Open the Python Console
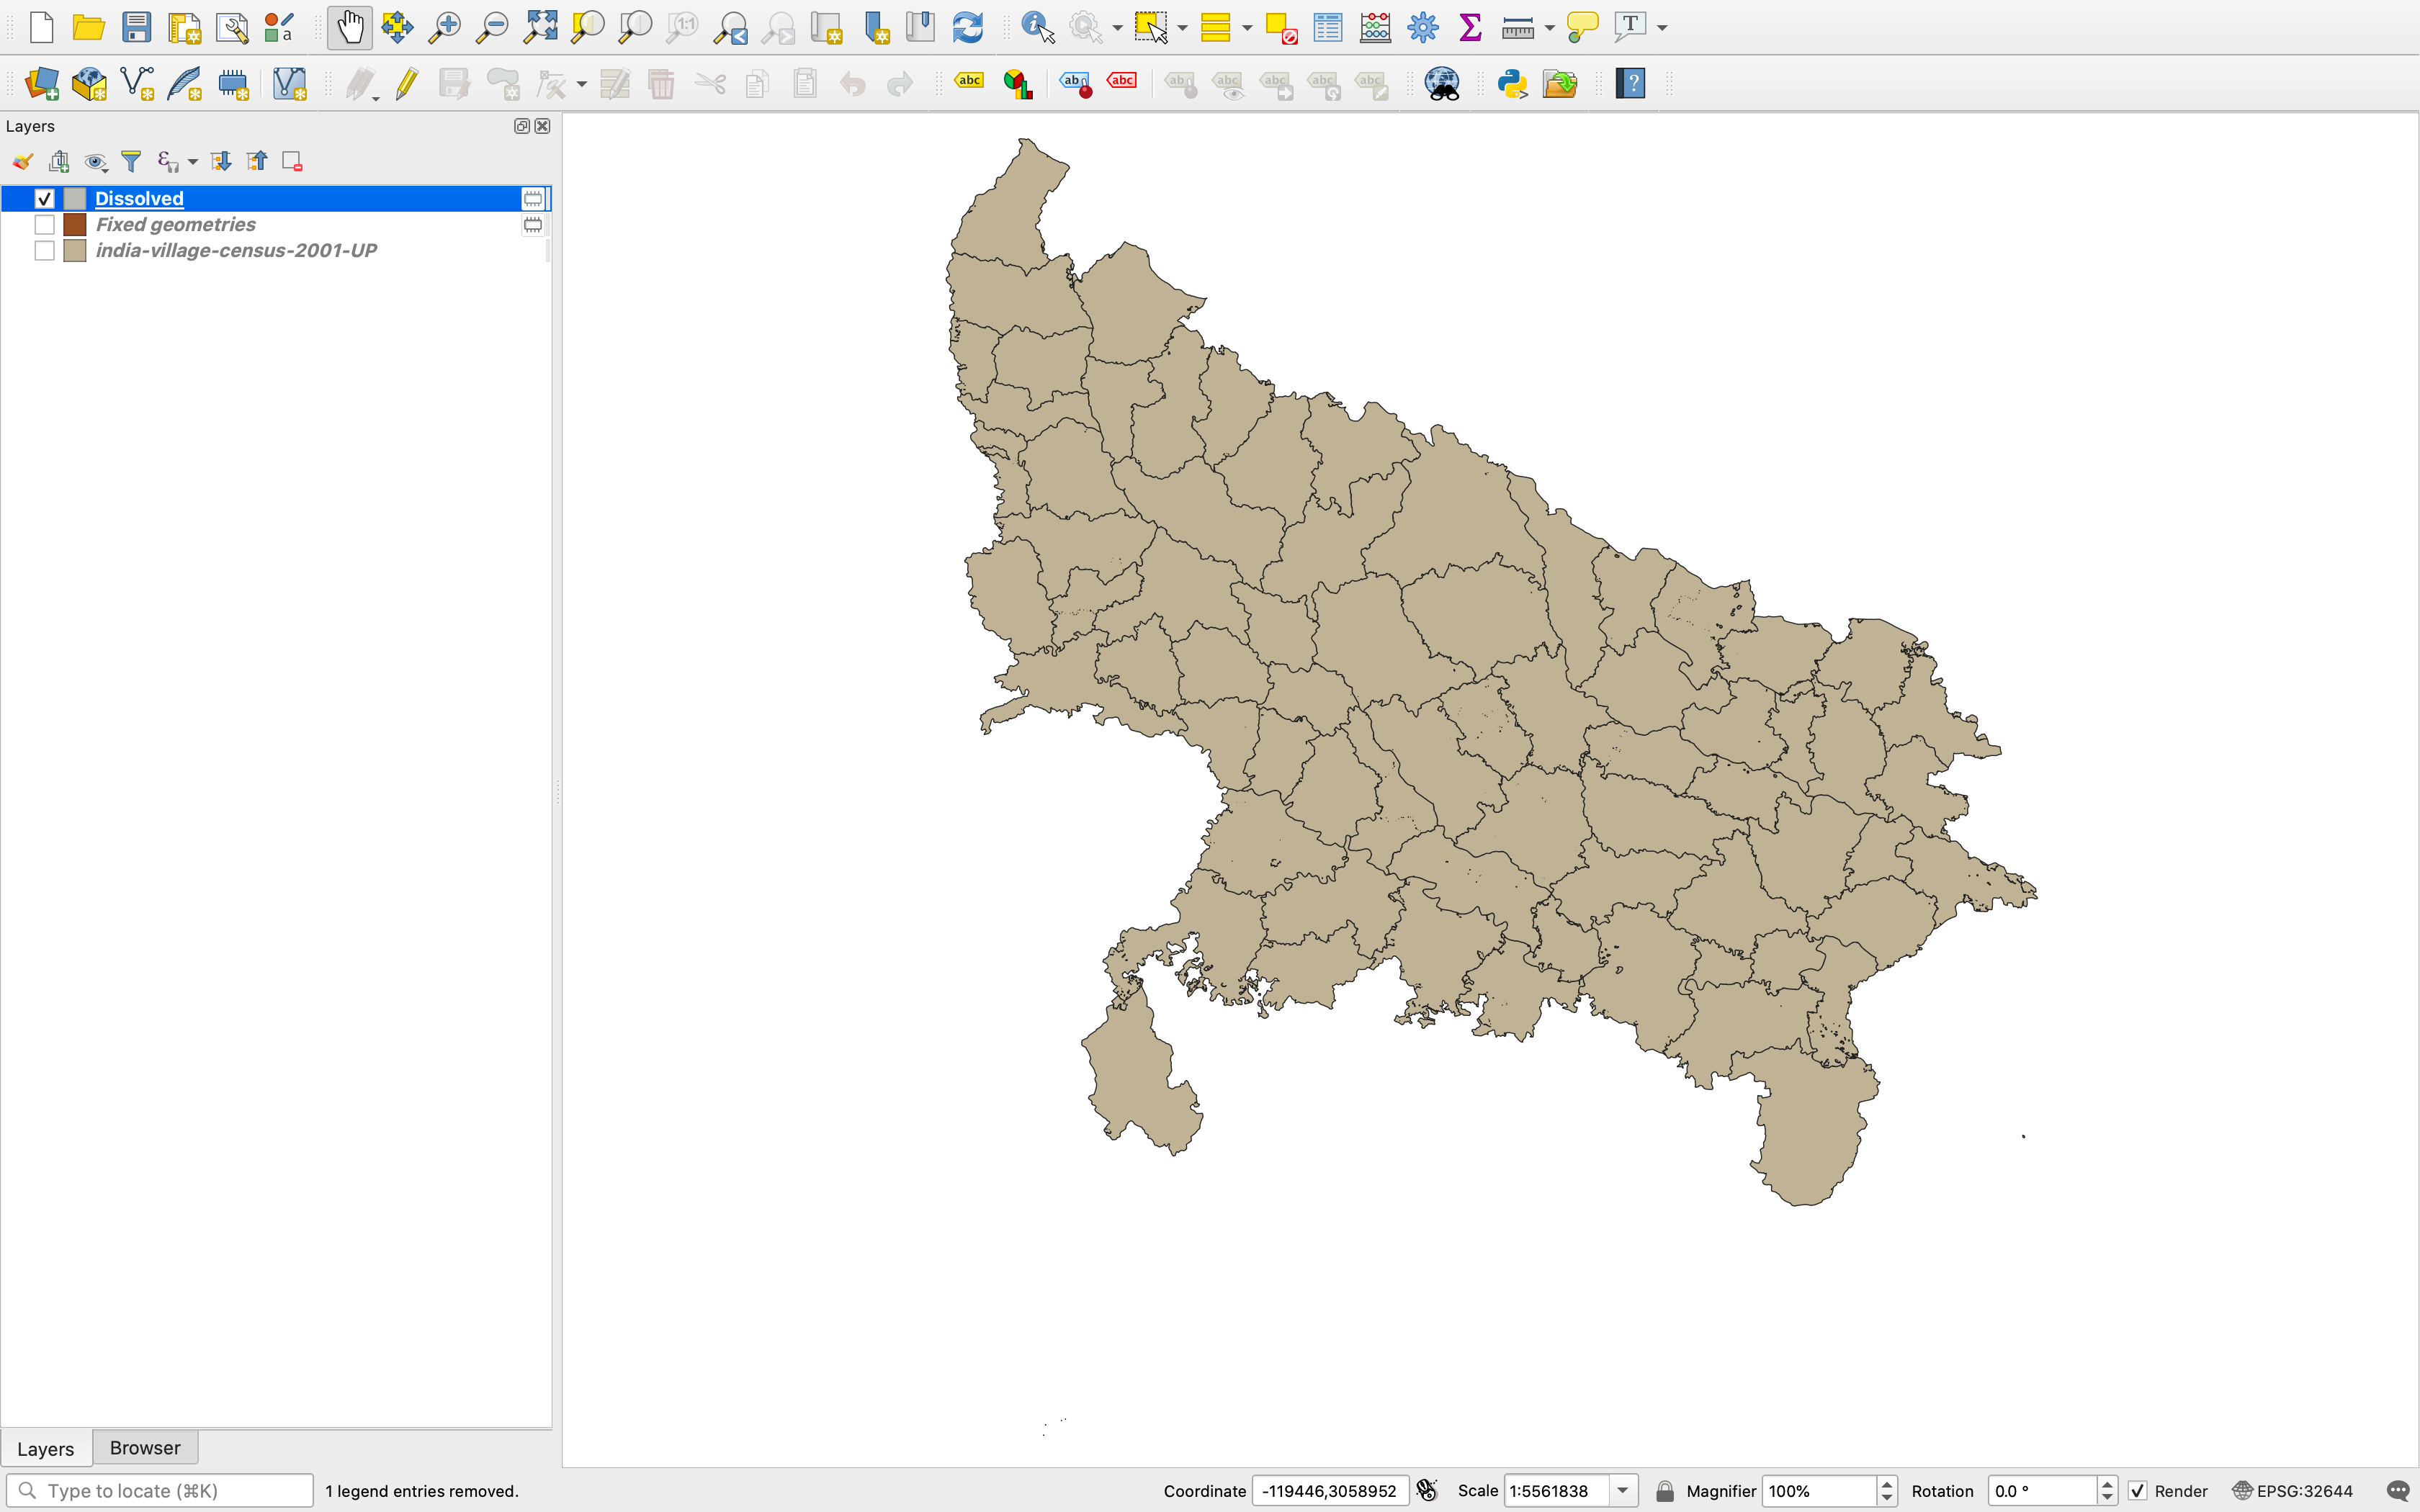Viewport: 2420px width, 1512px height. tap(1512, 84)
